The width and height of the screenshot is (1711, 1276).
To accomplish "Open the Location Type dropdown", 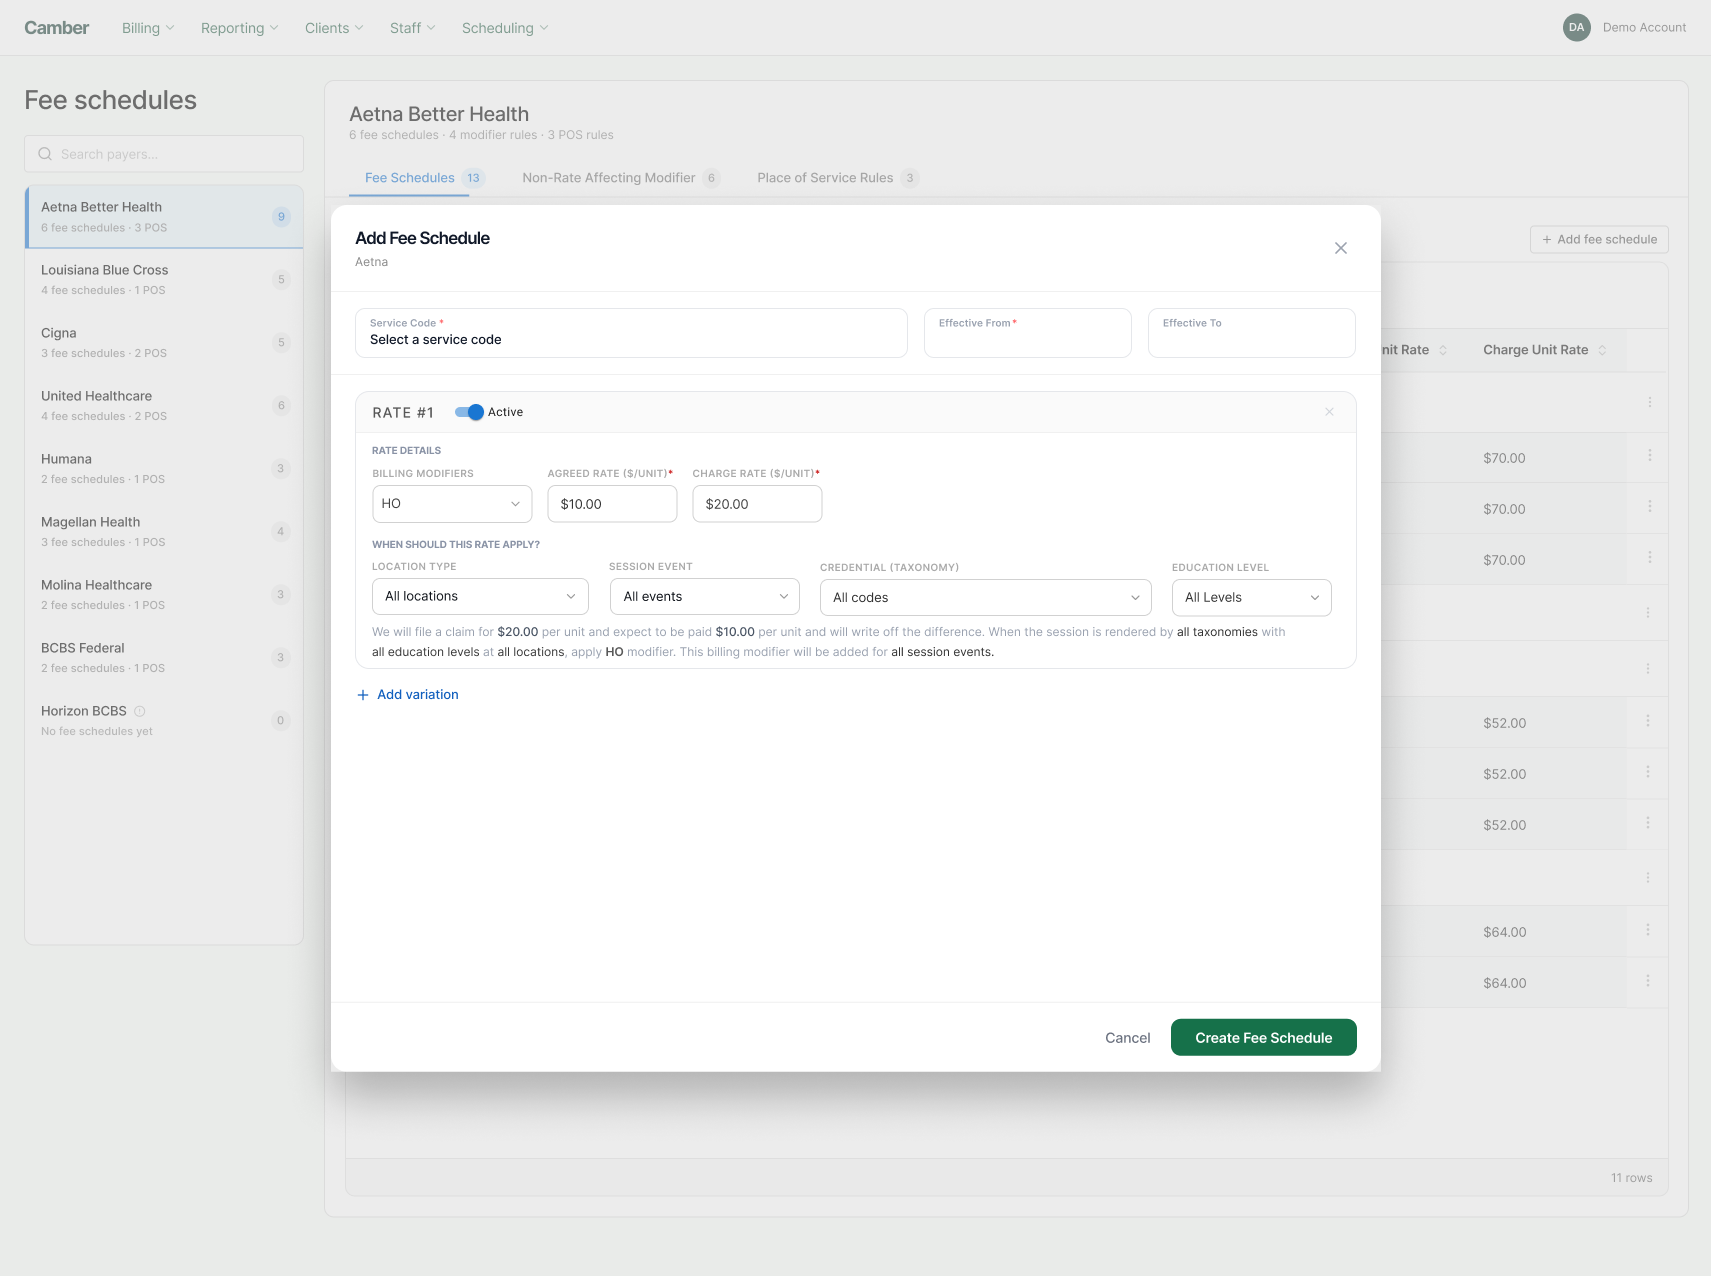I will [x=480, y=596].
